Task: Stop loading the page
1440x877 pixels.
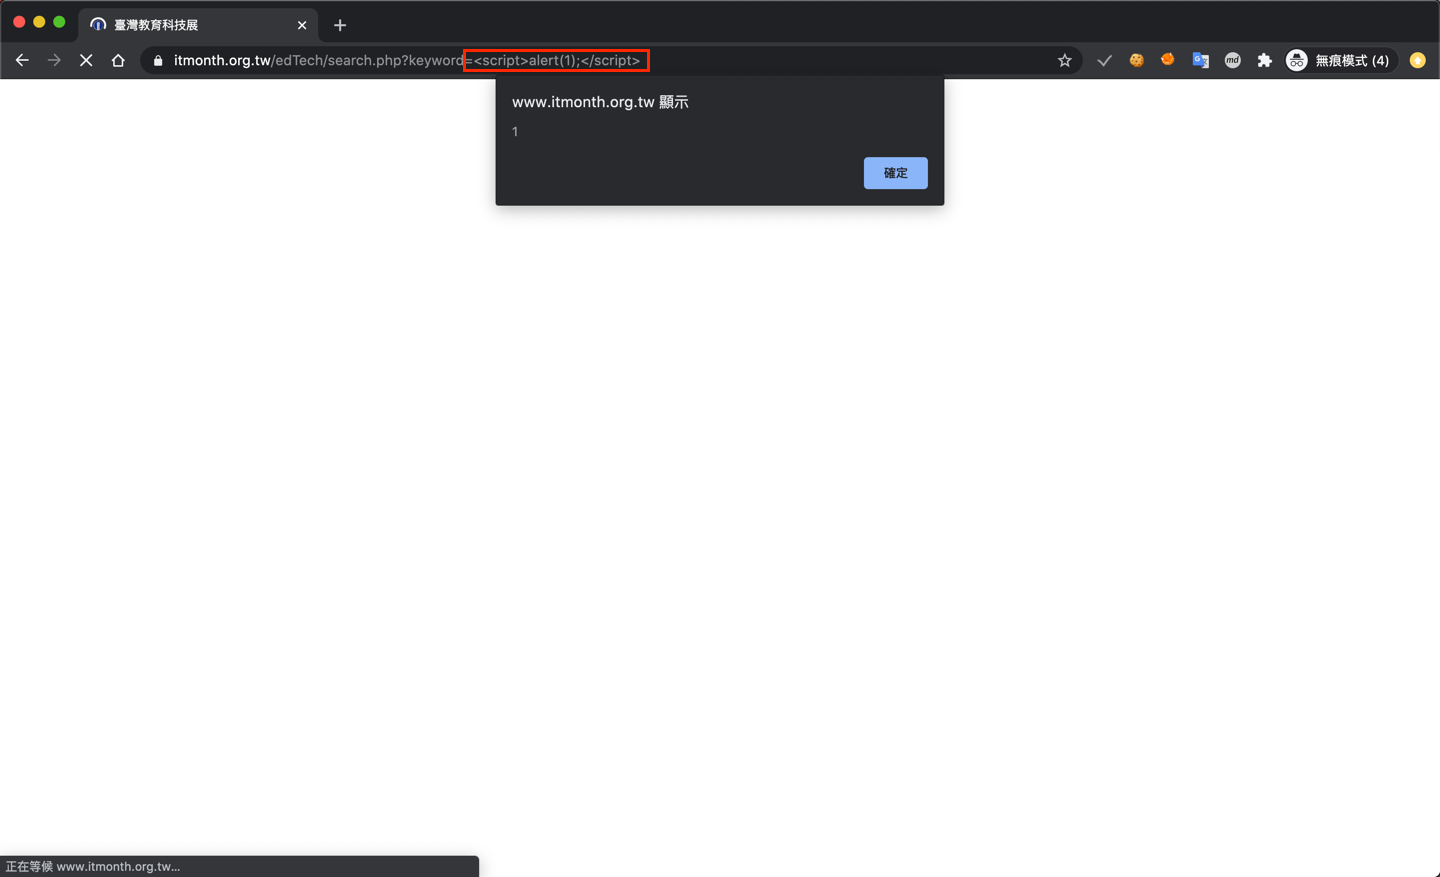Action: pos(86,61)
